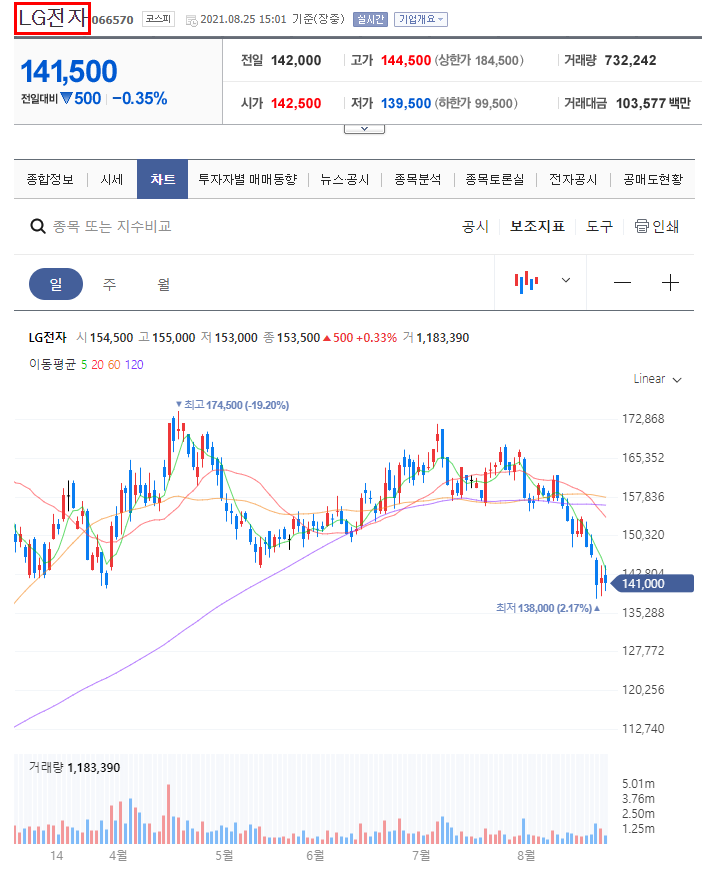Image resolution: width=702 pixels, height=873 pixels.
Task: Open the Linear scale dropdown
Action: (x=657, y=379)
